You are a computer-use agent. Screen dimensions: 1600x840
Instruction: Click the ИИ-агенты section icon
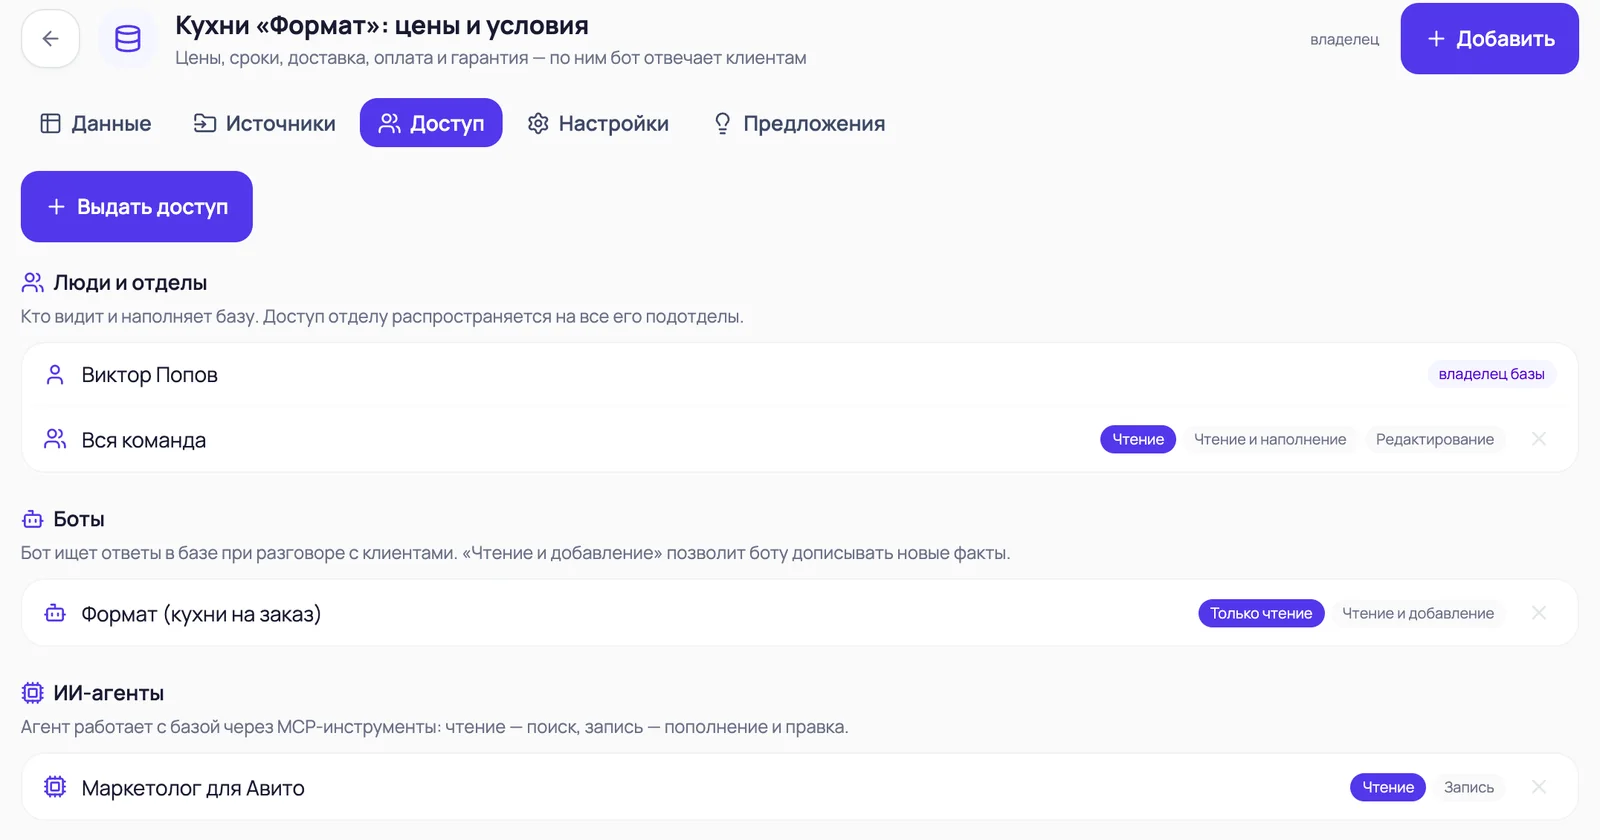pos(33,693)
